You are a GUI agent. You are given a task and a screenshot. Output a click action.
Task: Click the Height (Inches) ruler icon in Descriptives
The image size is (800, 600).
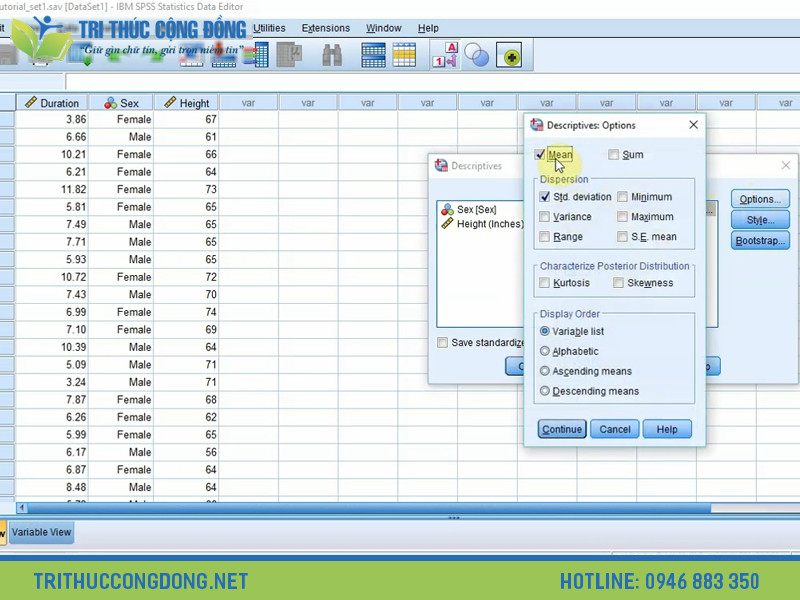447,223
